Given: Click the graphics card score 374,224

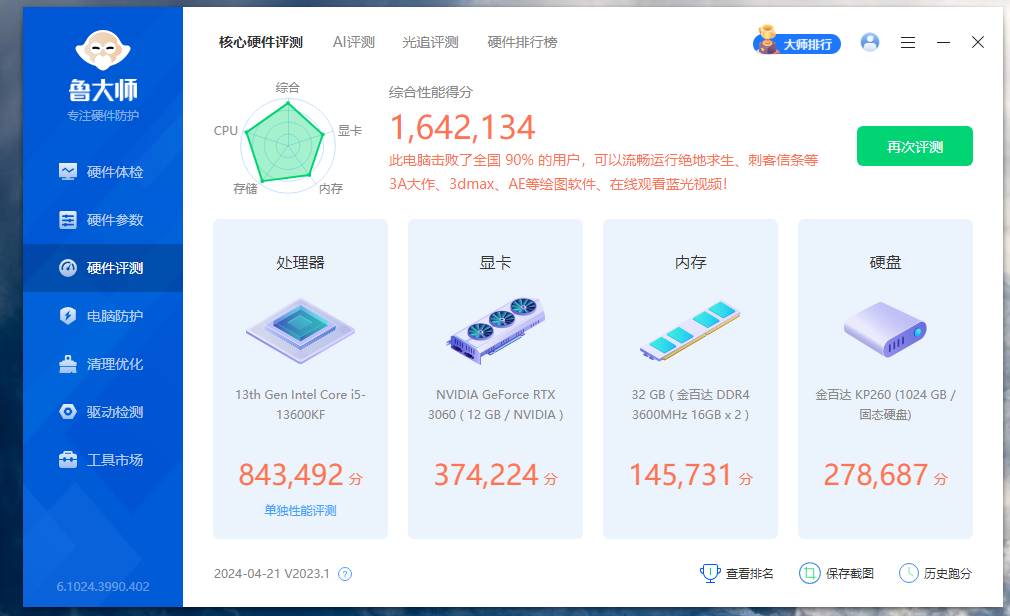Looking at the screenshot, I should point(486,475).
